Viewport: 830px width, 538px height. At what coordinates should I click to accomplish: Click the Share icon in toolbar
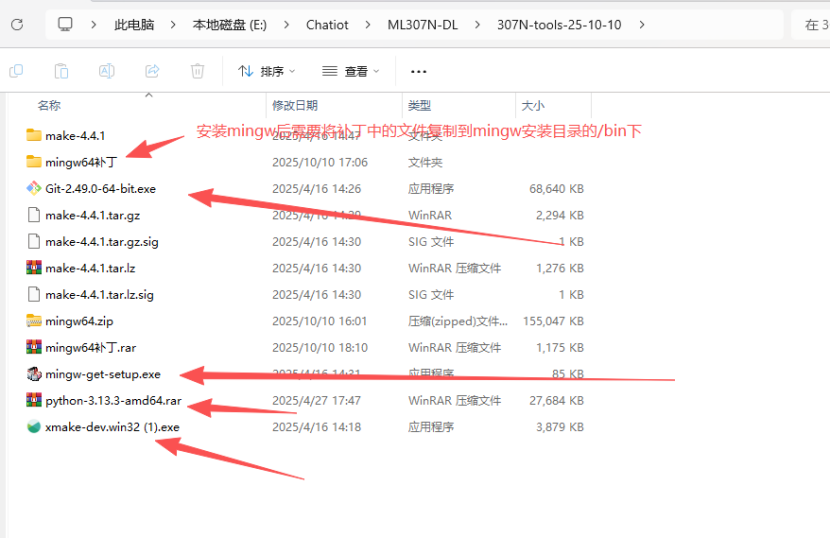(152, 71)
